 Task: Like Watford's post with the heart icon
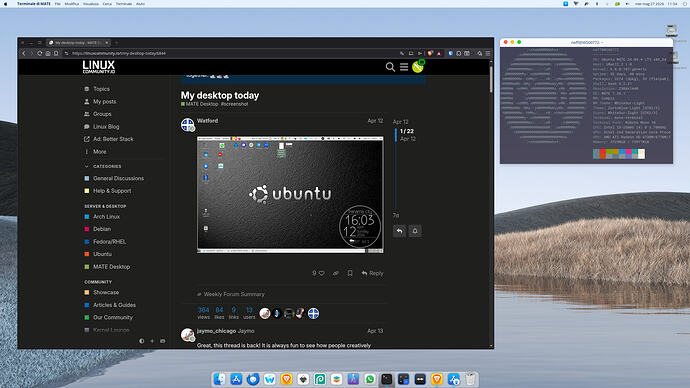click(322, 273)
